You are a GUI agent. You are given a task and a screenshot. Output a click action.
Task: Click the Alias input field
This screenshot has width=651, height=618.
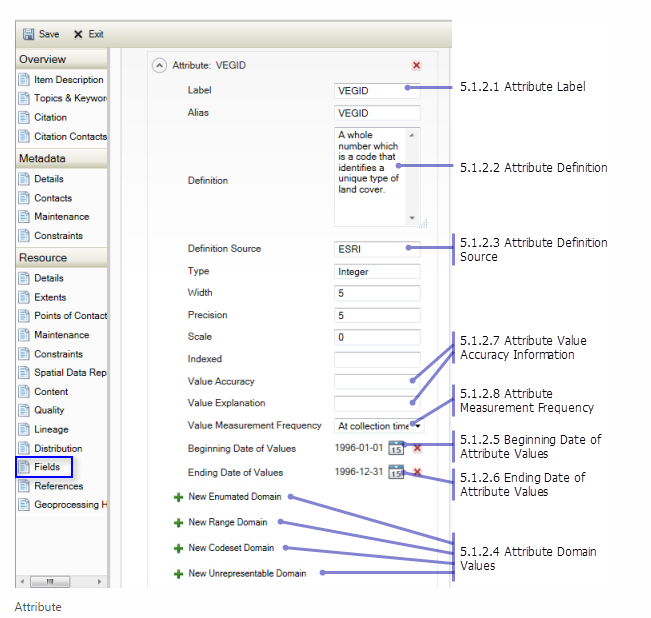(x=377, y=113)
